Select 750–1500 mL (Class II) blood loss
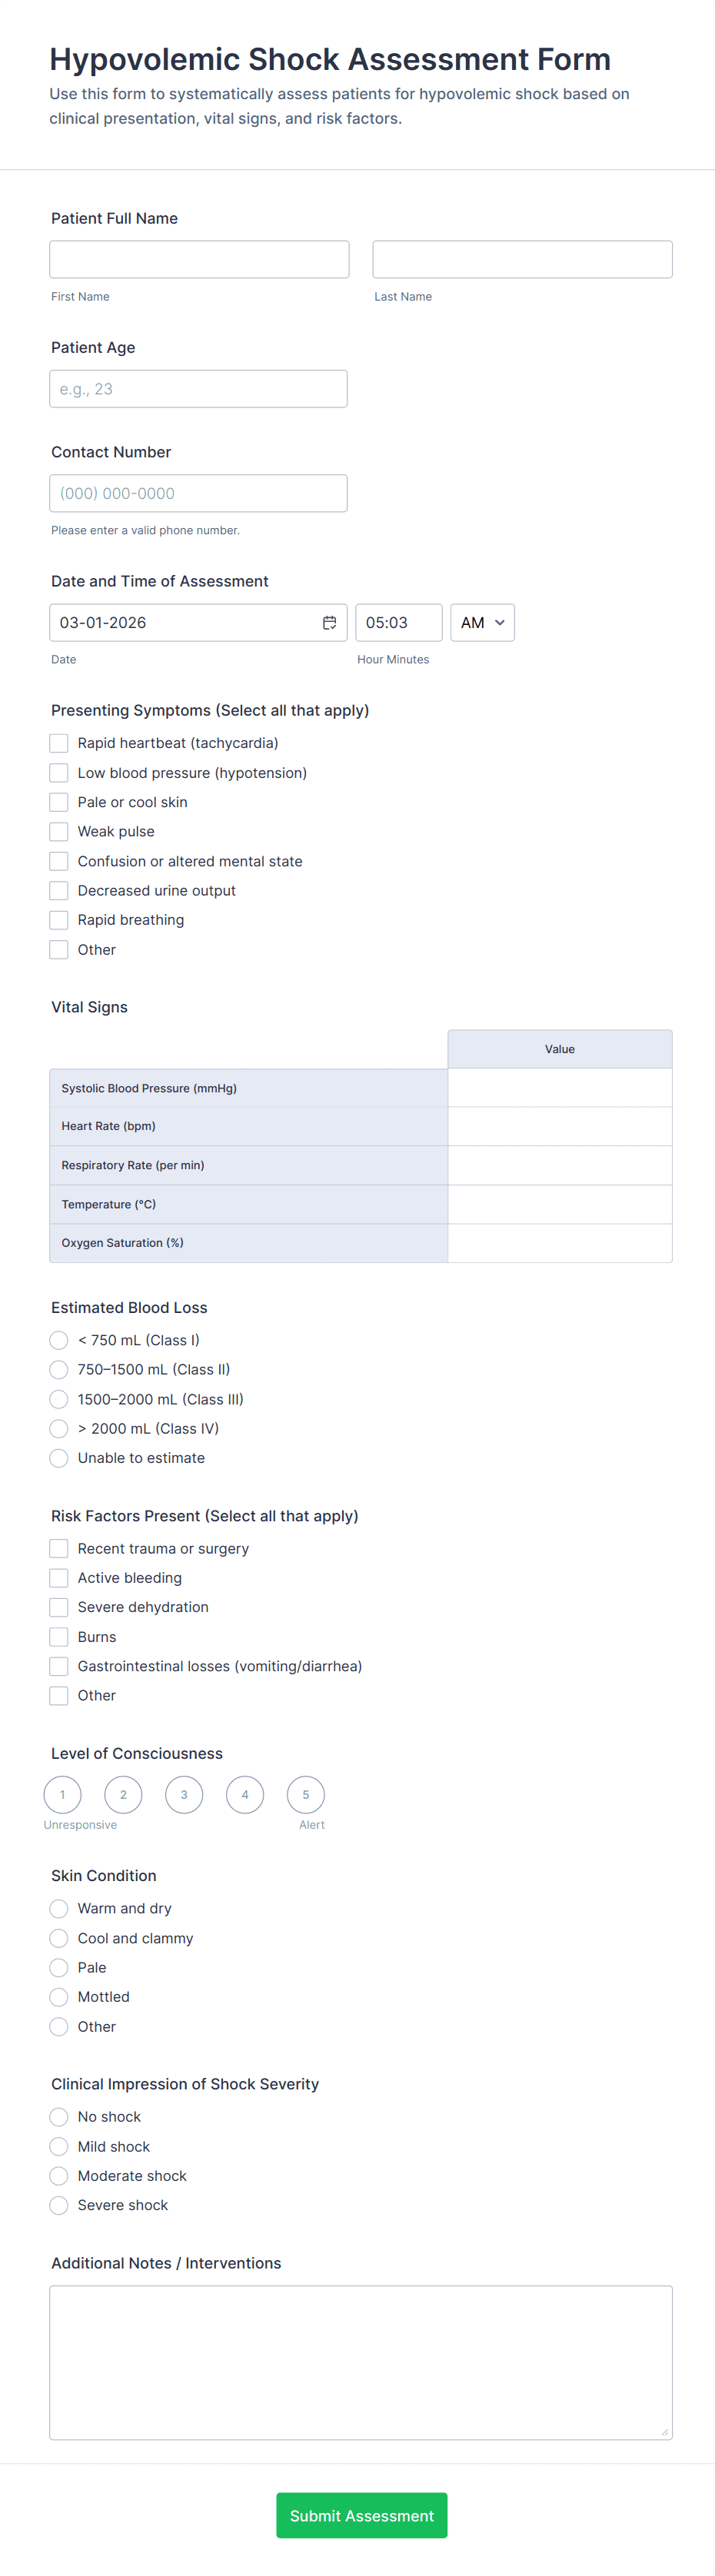The height and width of the screenshot is (2576, 715). [59, 1370]
